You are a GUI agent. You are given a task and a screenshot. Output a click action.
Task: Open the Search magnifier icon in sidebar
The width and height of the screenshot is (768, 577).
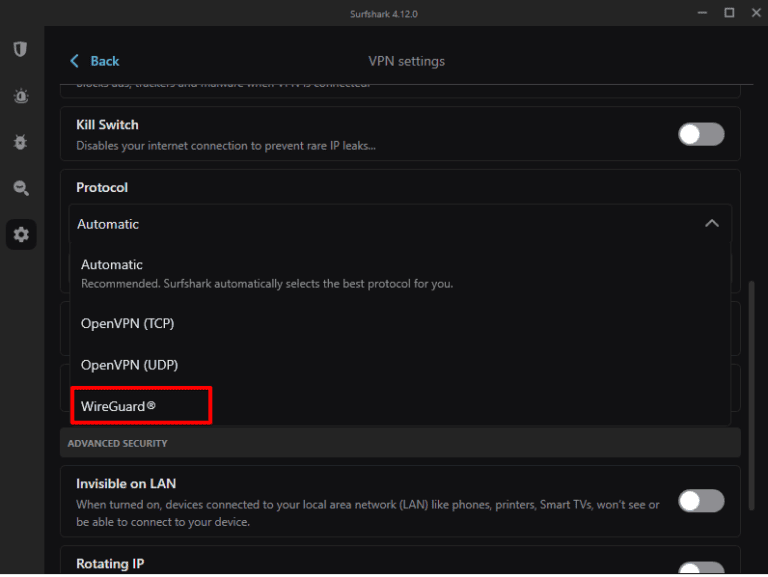coord(20,188)
